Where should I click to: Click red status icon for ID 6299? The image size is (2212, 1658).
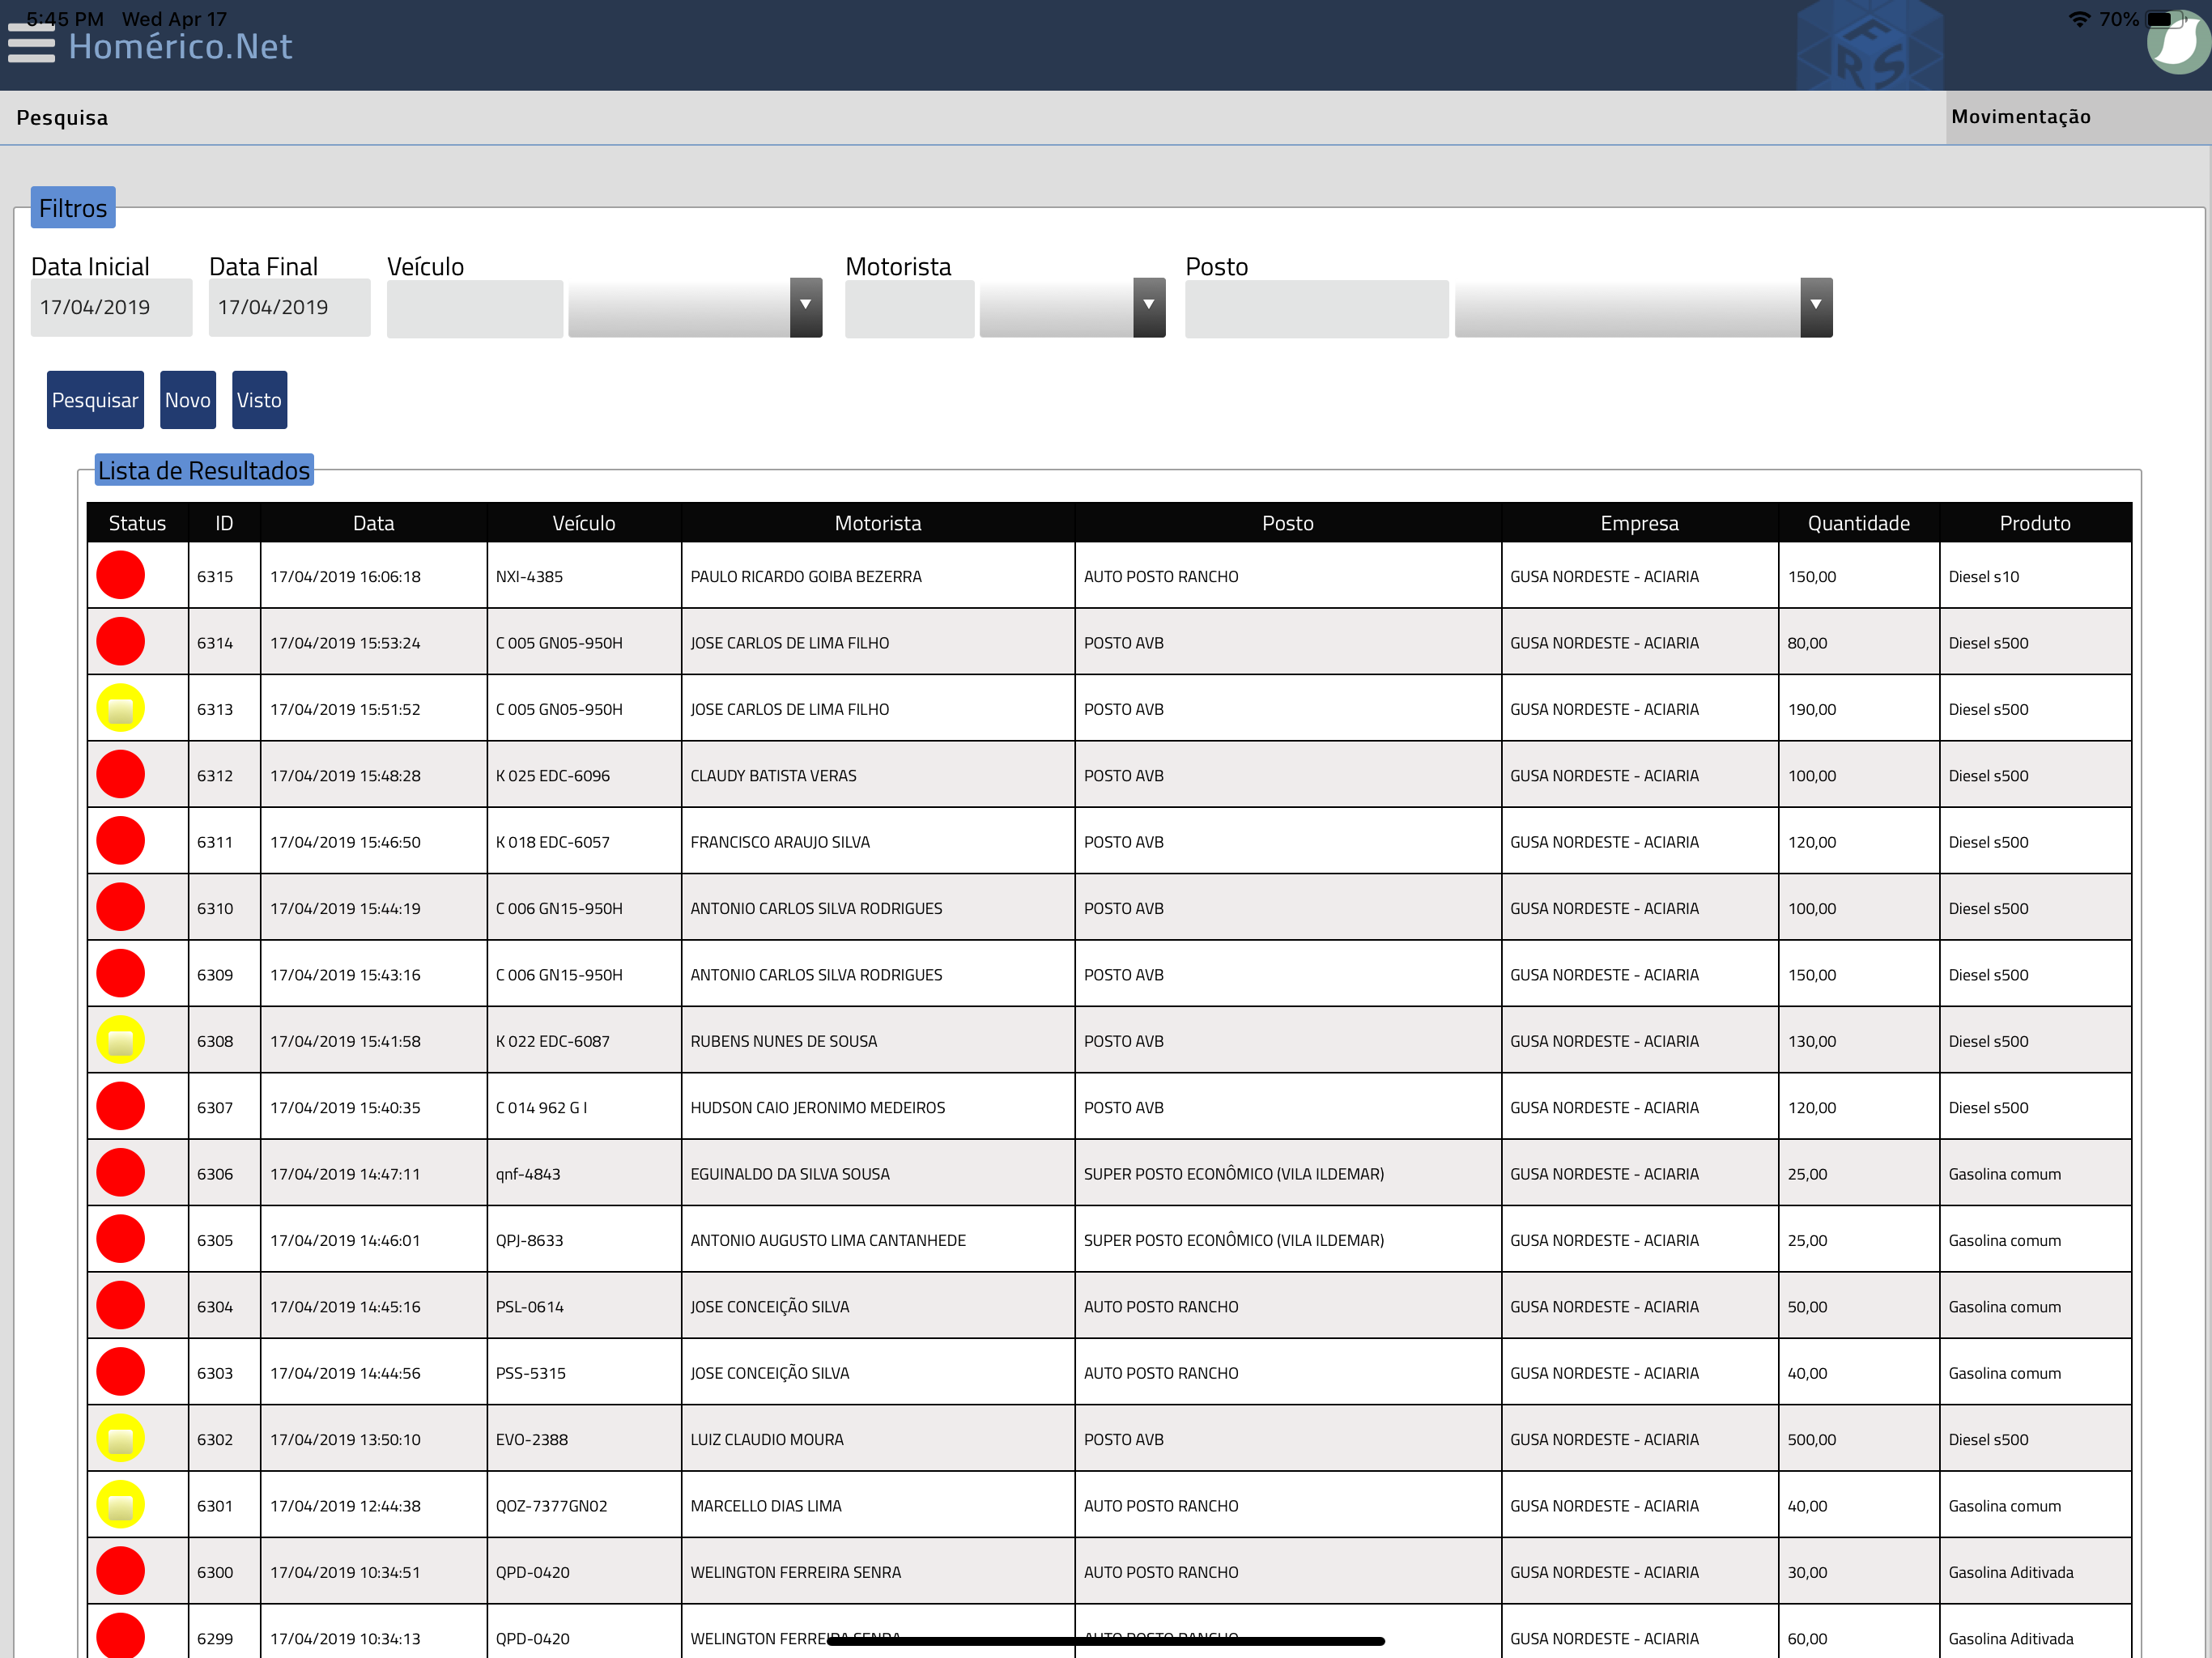pyautogui.click(x=121, y=1636)
